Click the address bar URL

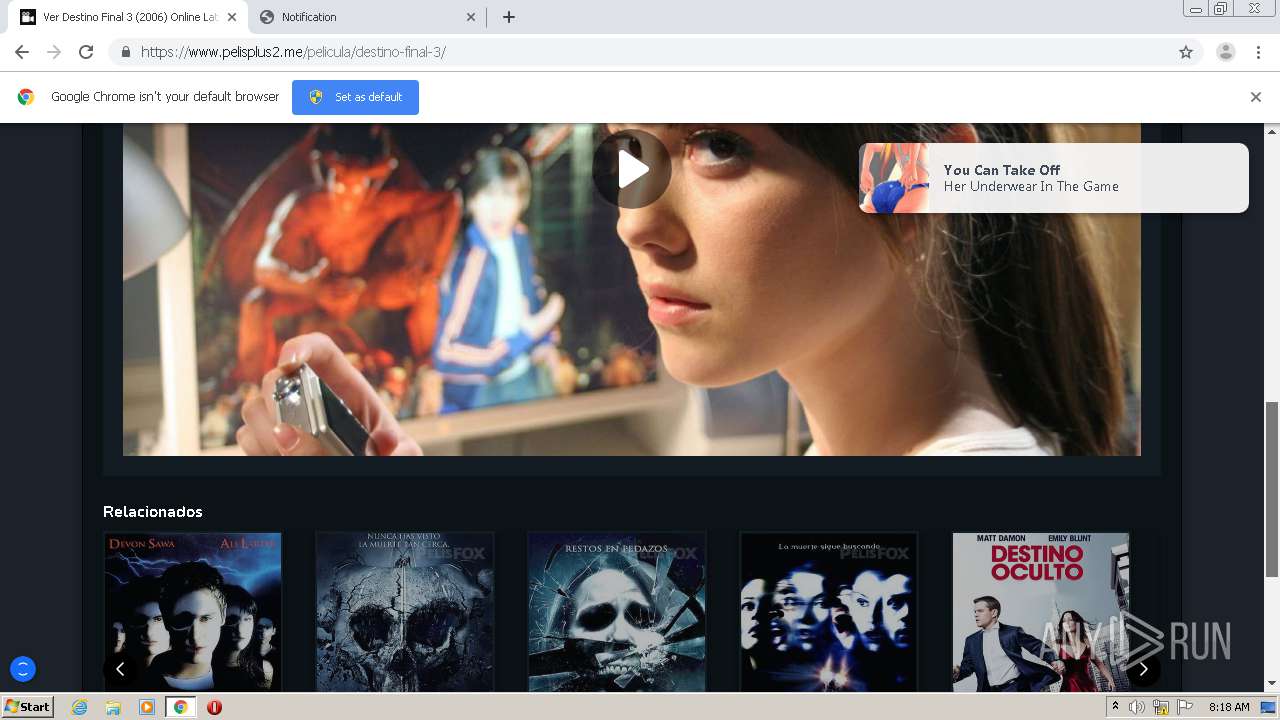(x=293, y=52)
